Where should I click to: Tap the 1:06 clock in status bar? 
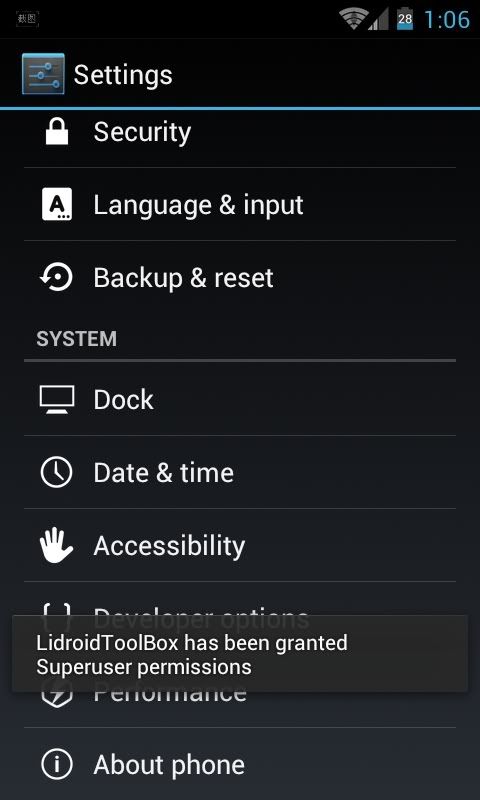(x=447, y=19)
